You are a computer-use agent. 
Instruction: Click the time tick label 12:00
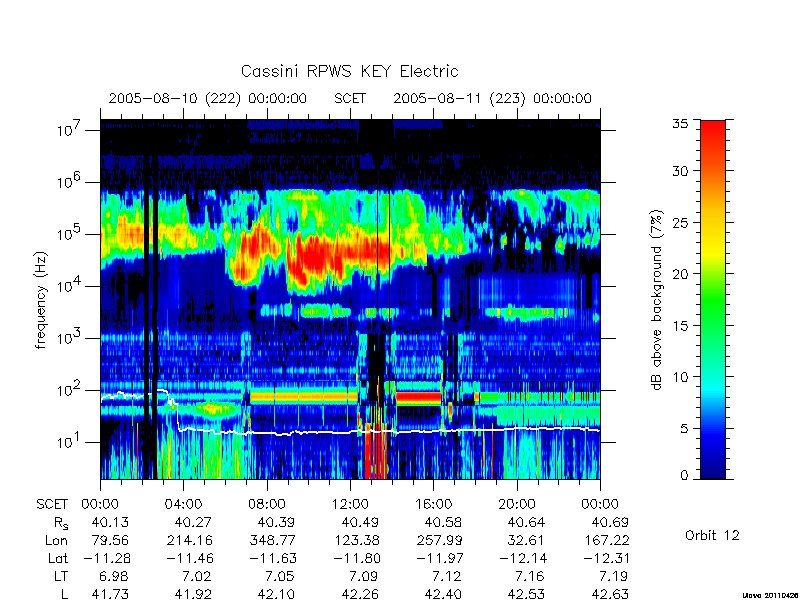[x=350, y=505]
